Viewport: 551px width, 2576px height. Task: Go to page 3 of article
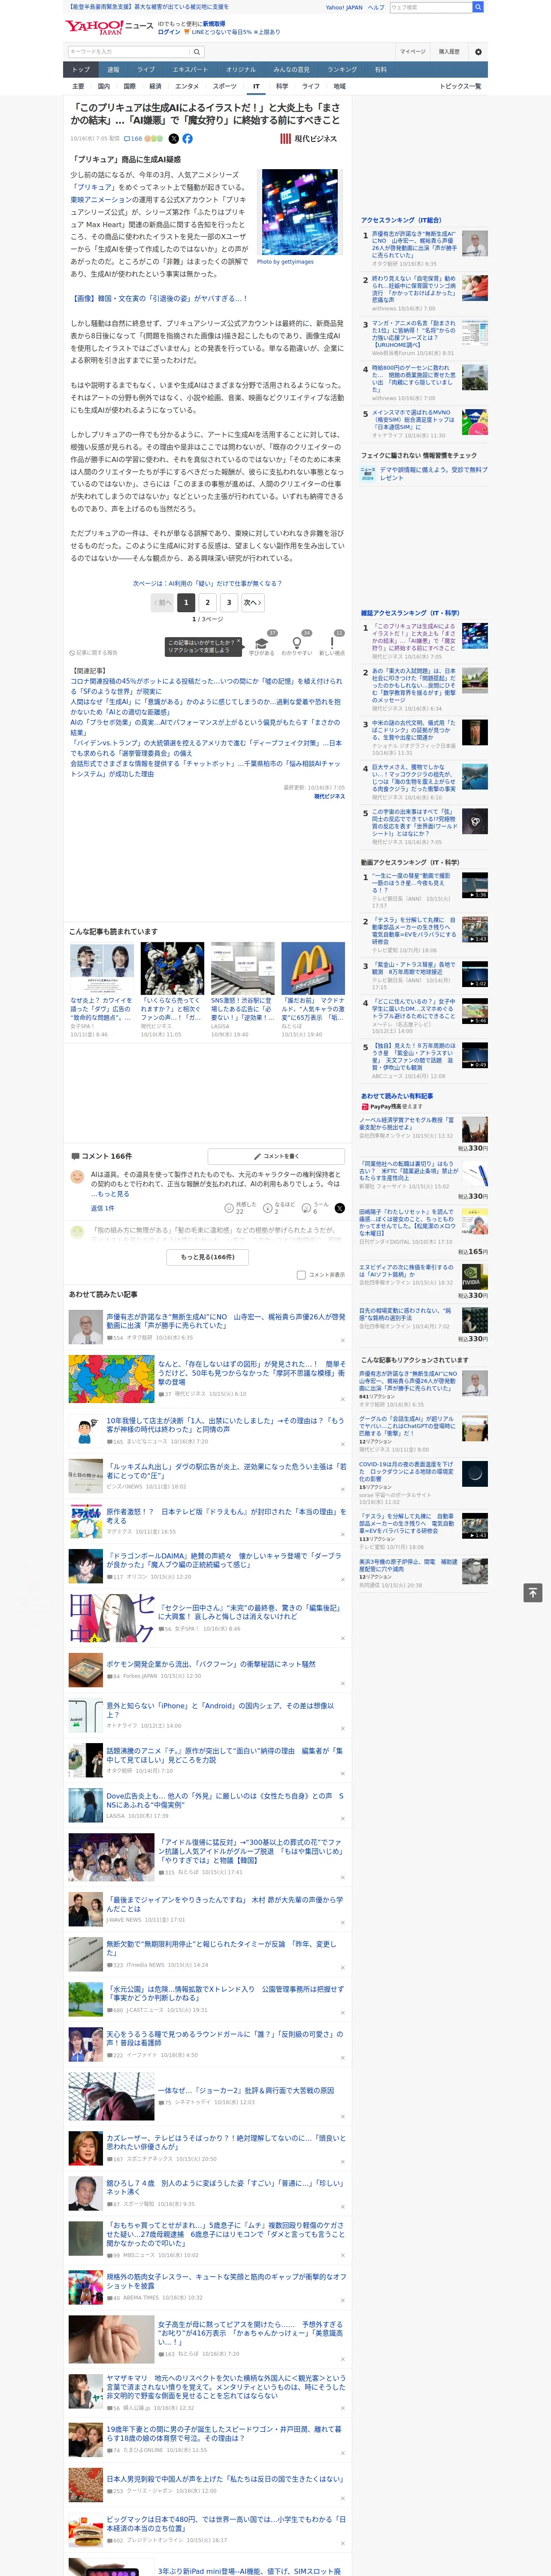click(x=229, y=603)
